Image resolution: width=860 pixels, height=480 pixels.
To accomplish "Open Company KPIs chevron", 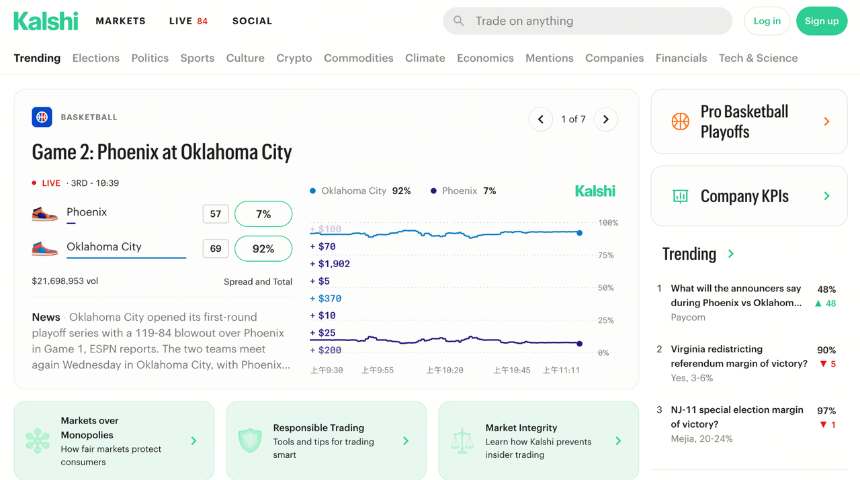I will 827,196.
